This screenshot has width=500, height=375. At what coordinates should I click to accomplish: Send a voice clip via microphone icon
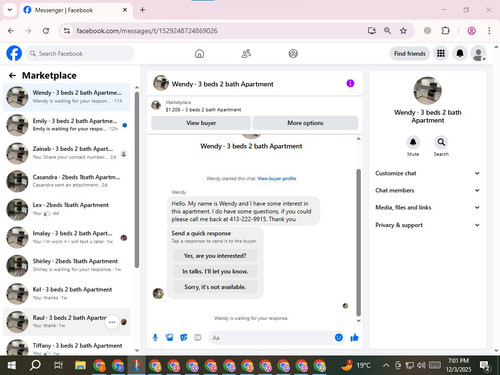(155, 338)
